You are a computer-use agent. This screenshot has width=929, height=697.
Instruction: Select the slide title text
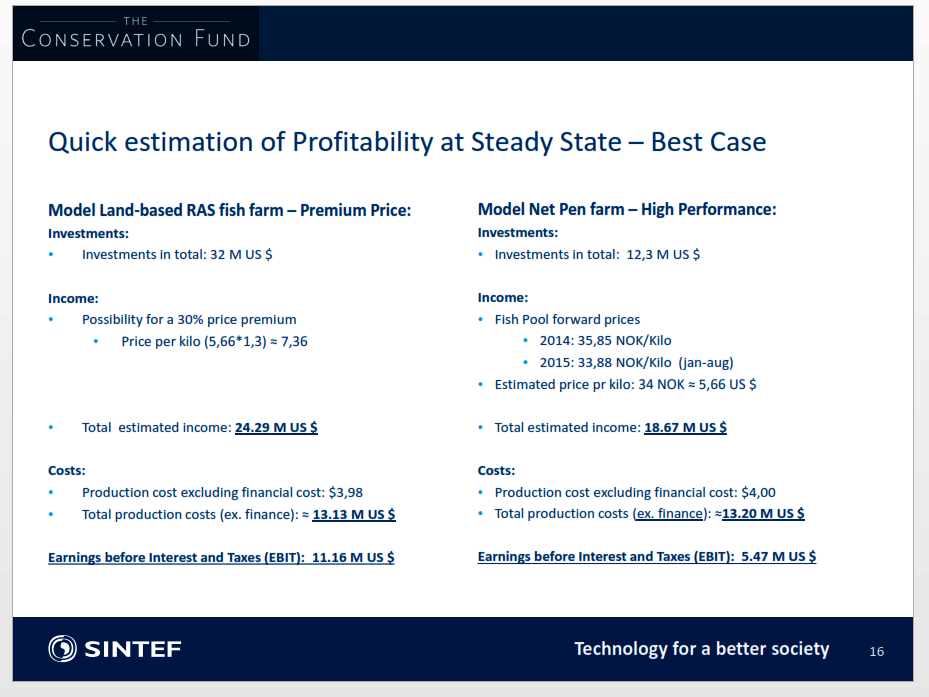click(x=407, y=142)
